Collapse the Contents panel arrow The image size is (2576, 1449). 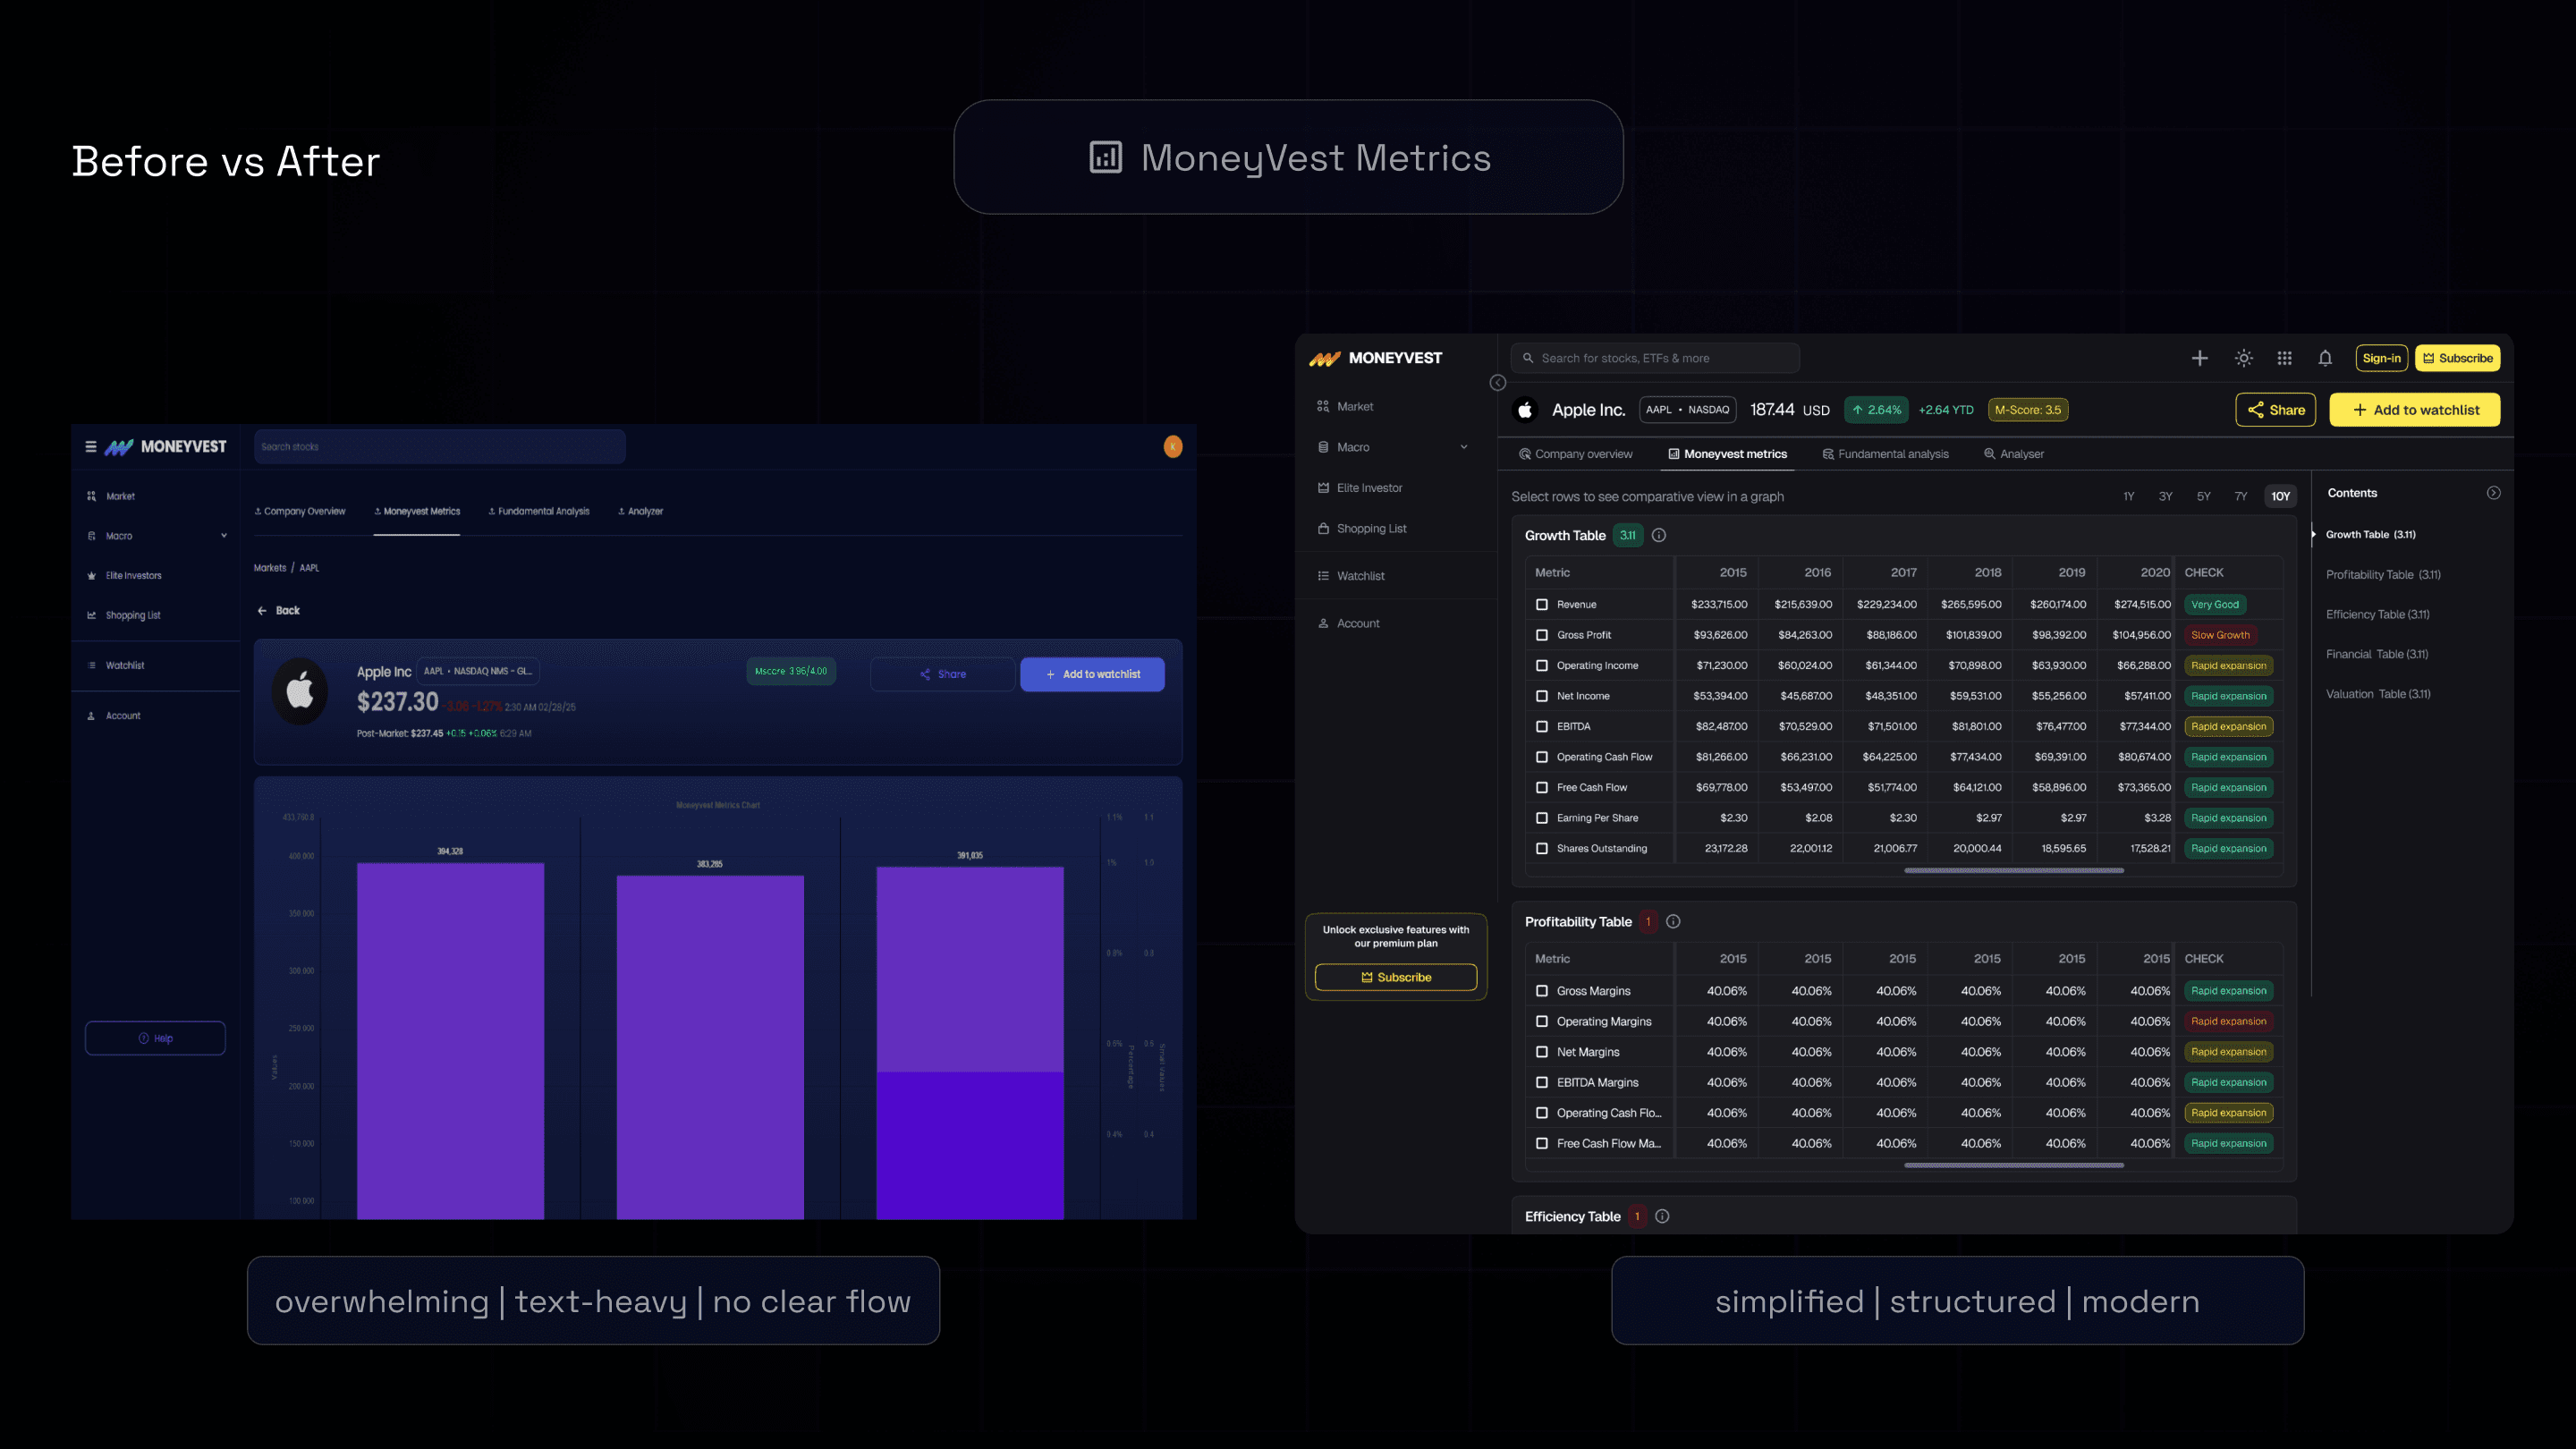pos(2494,493)
